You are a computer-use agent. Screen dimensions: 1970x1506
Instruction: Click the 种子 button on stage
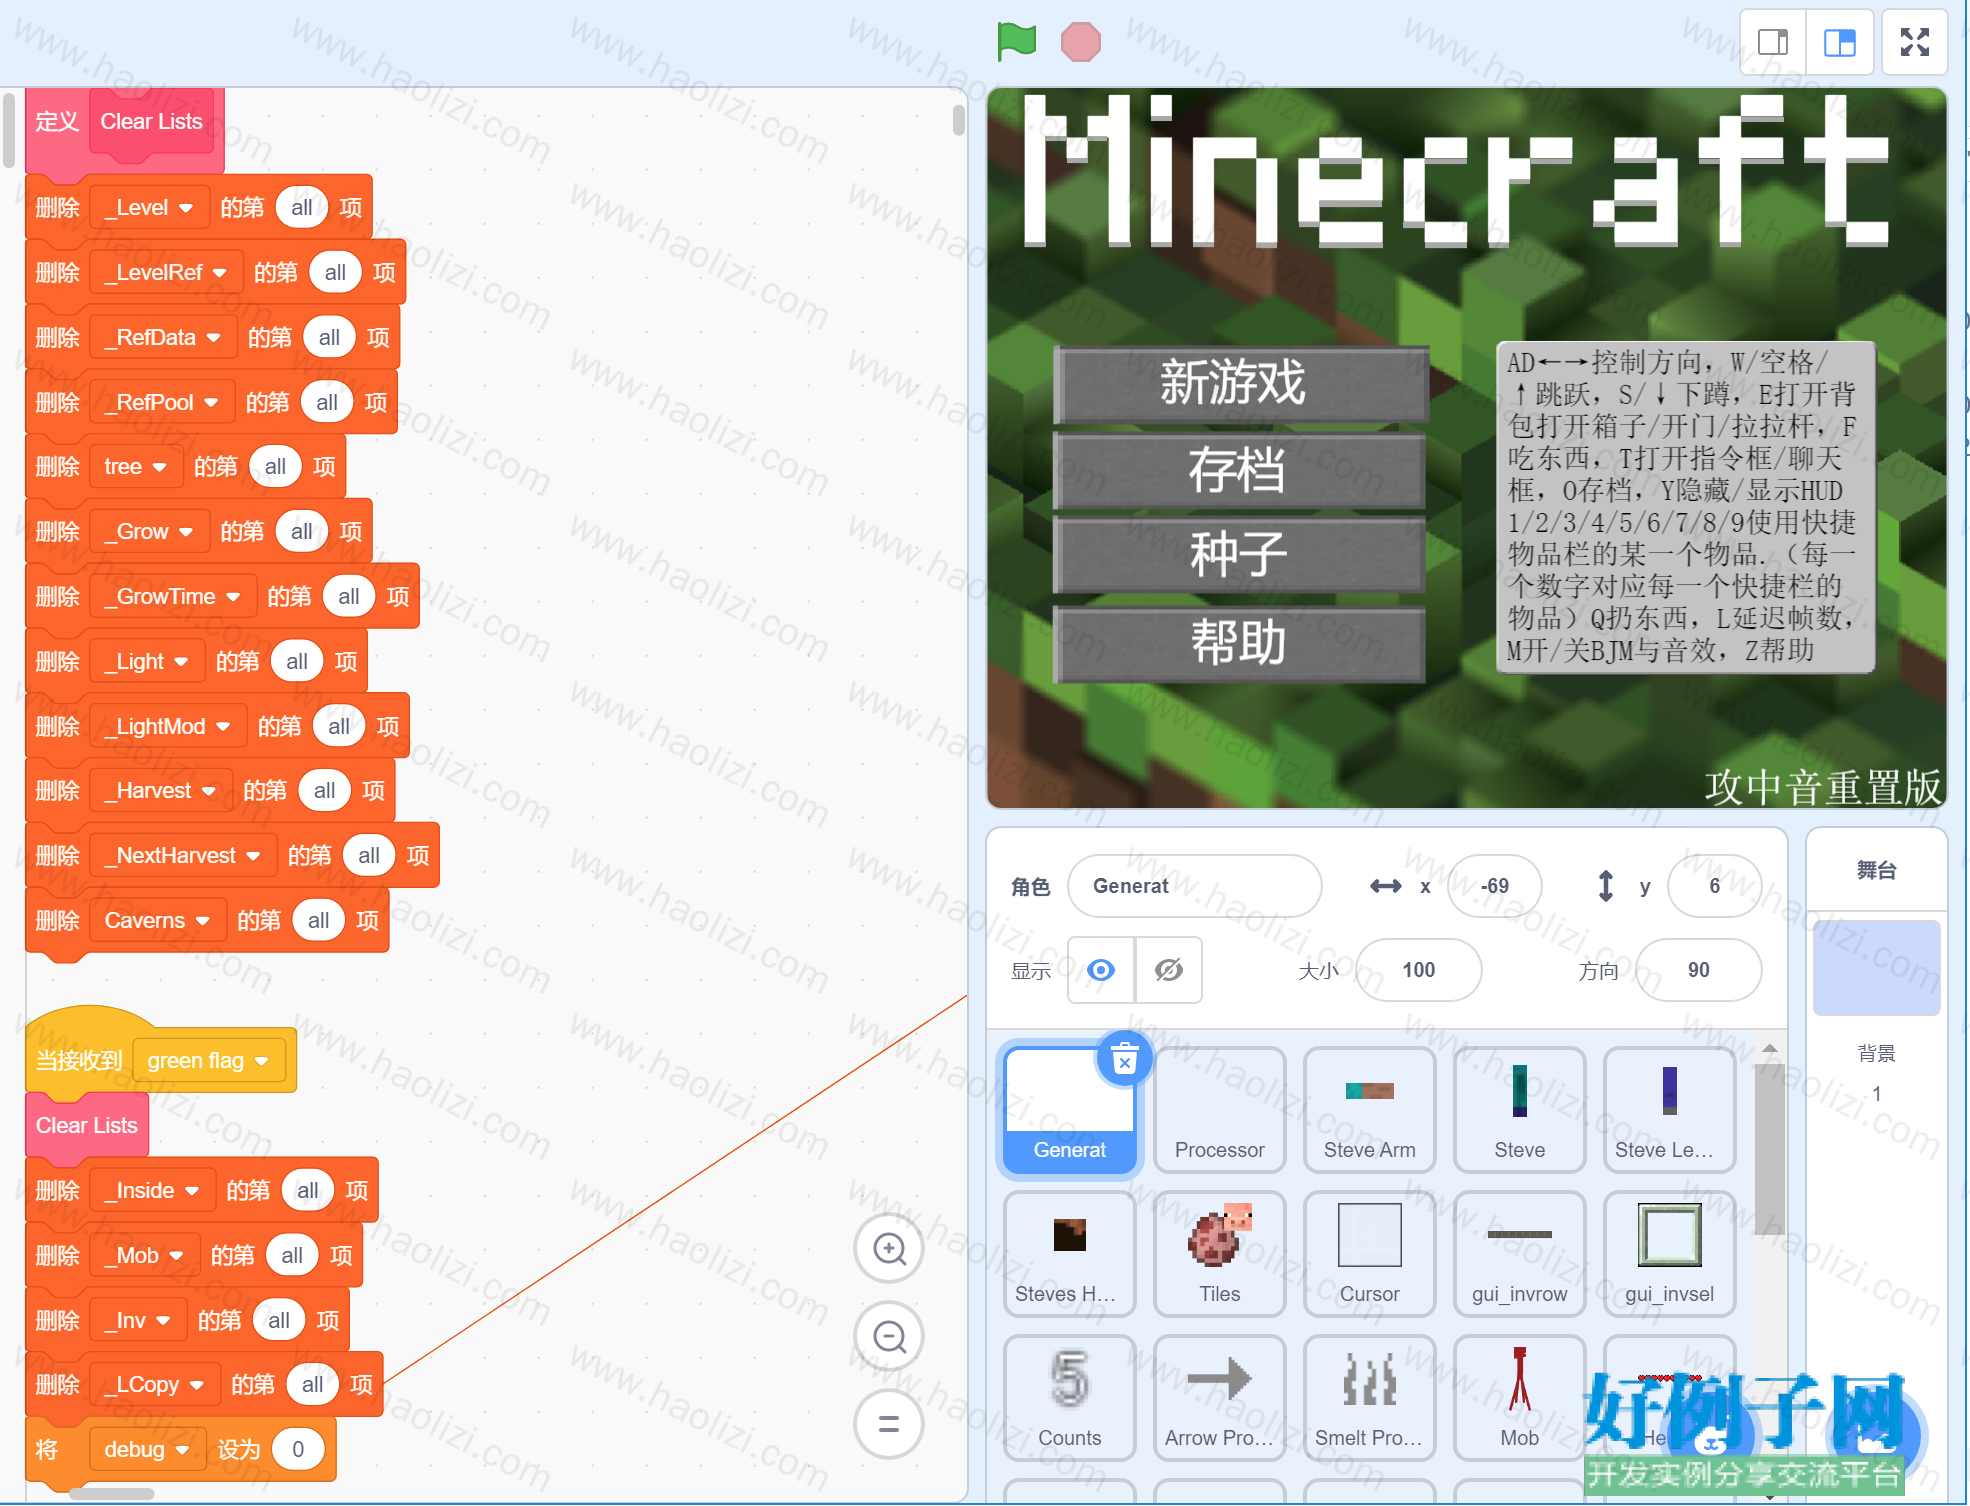coord(1241,555)
